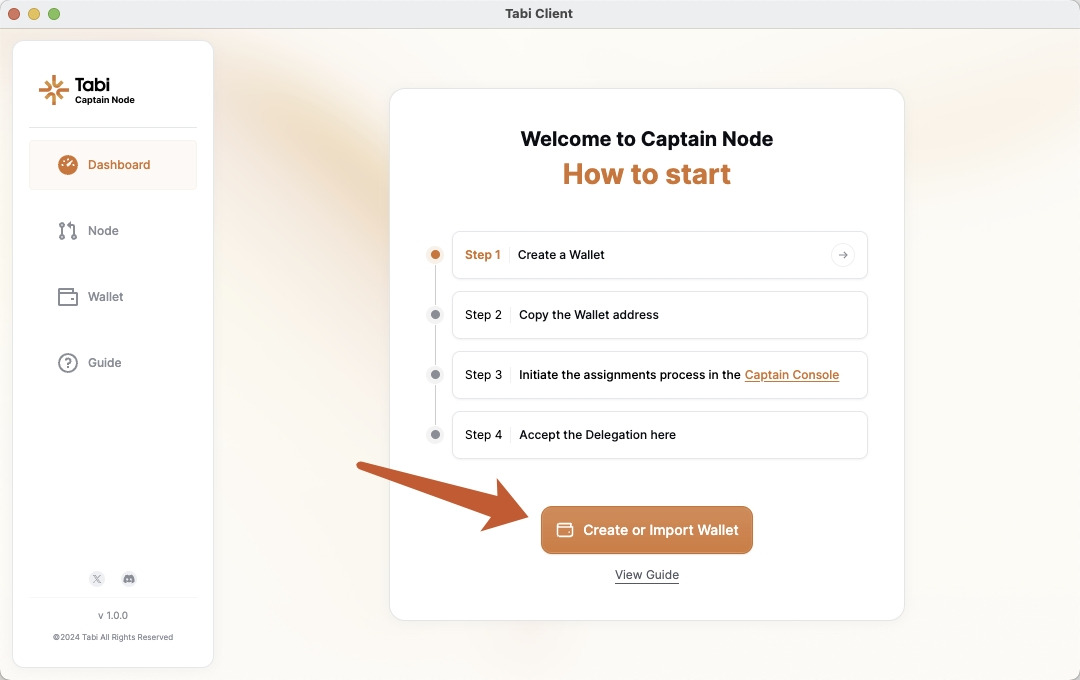Click the Welcome to Captain Node heading
The width and height of the screenshot is (1080, 680).
tap(647, 138)
